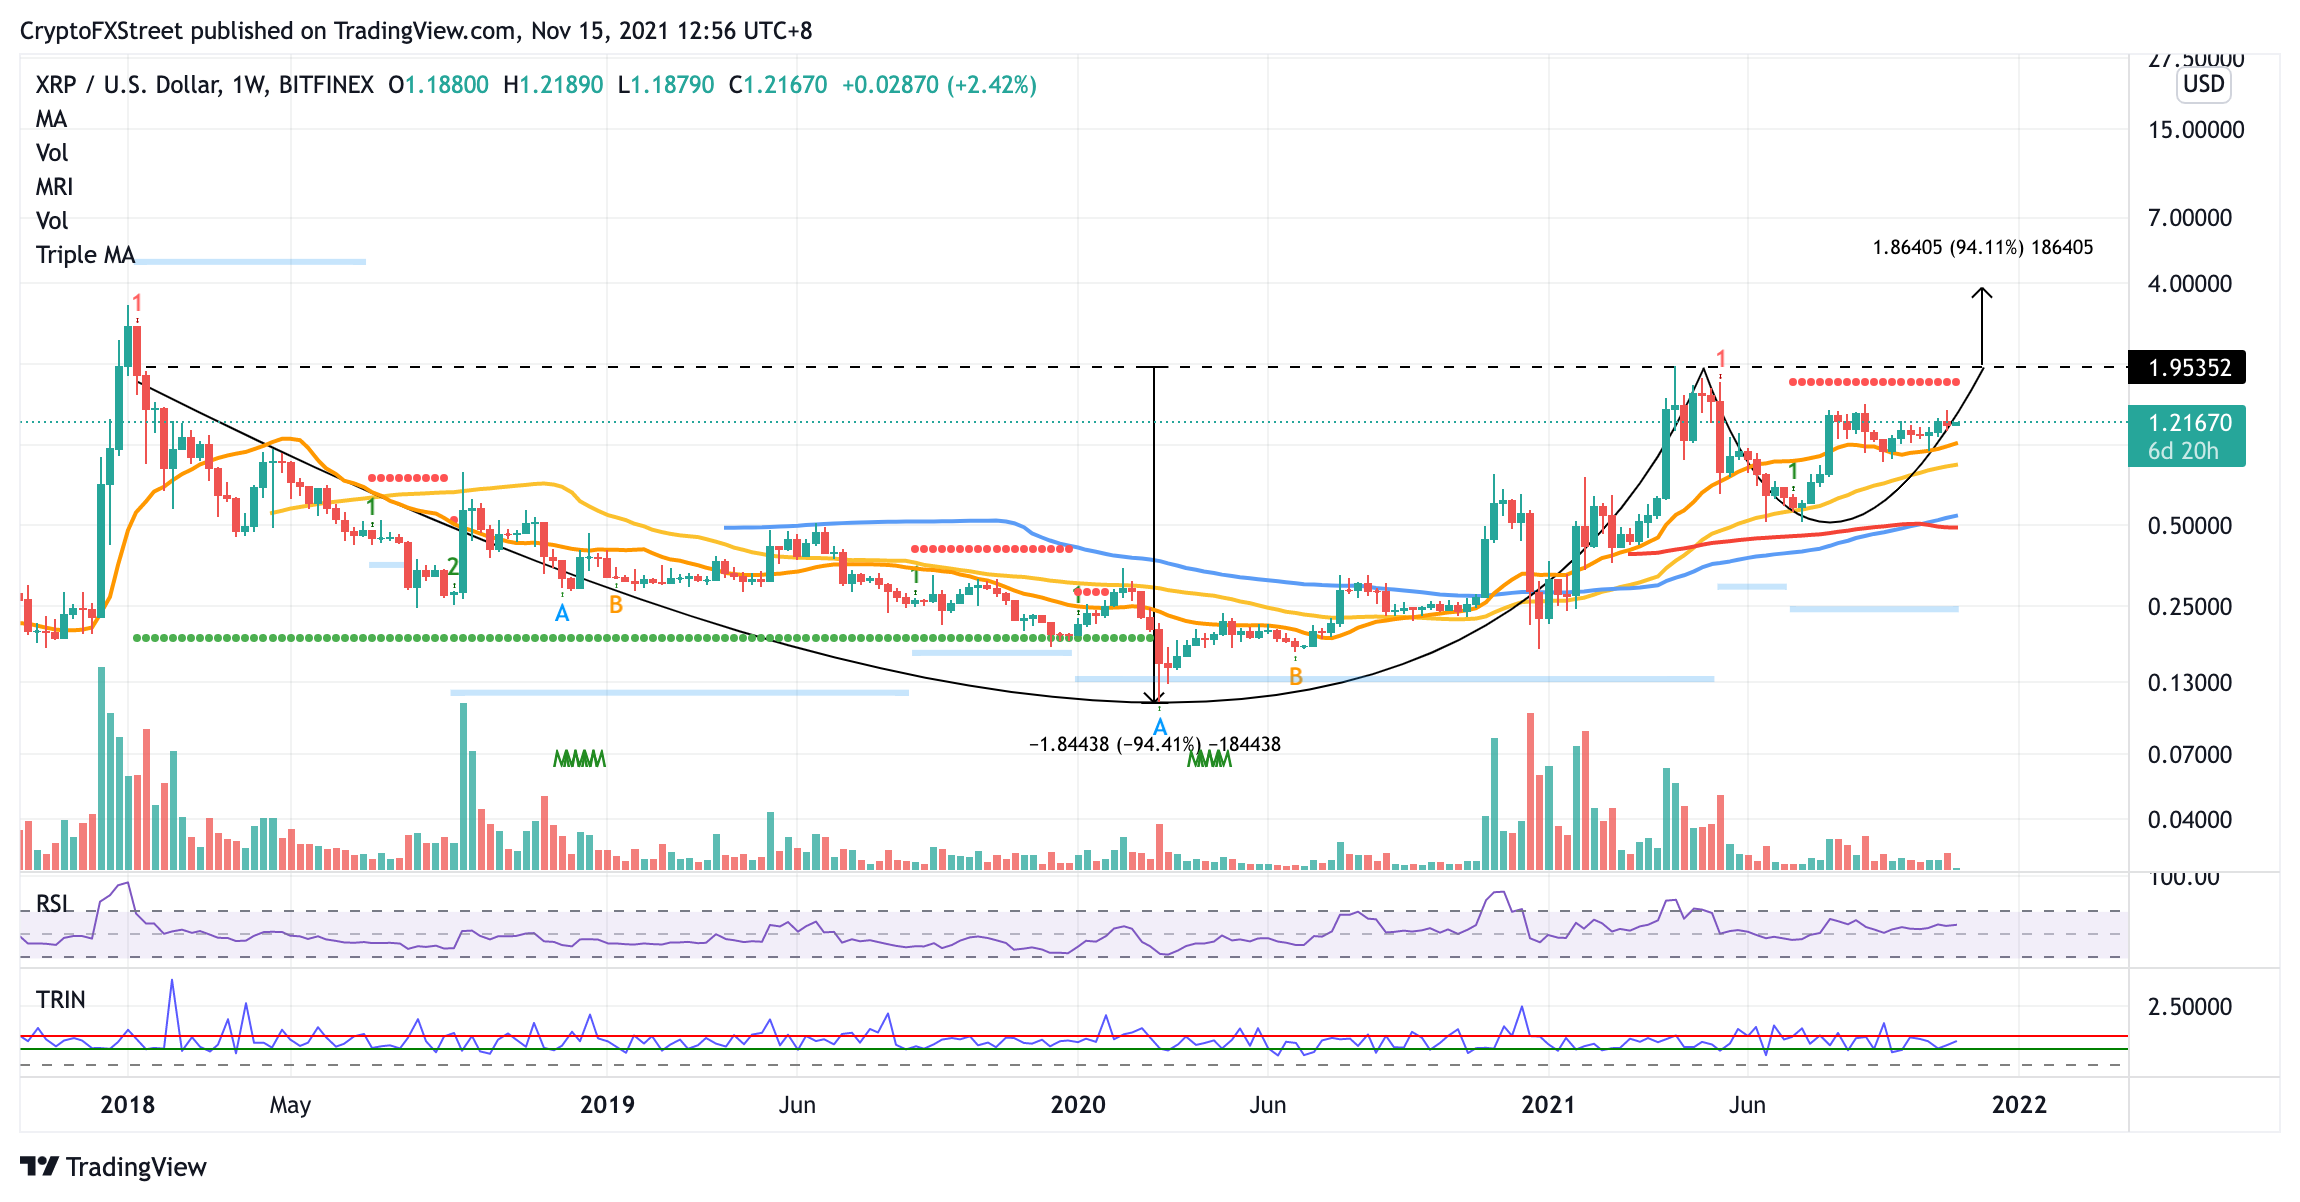Select the MA indicator label
Screen dimensions: 2300x1202
tap(51, 119)
